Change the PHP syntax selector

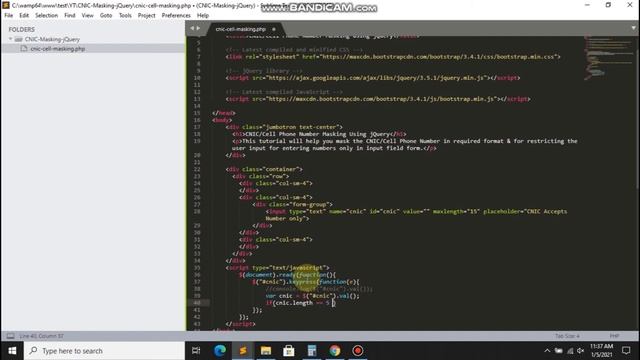point(614,336)
